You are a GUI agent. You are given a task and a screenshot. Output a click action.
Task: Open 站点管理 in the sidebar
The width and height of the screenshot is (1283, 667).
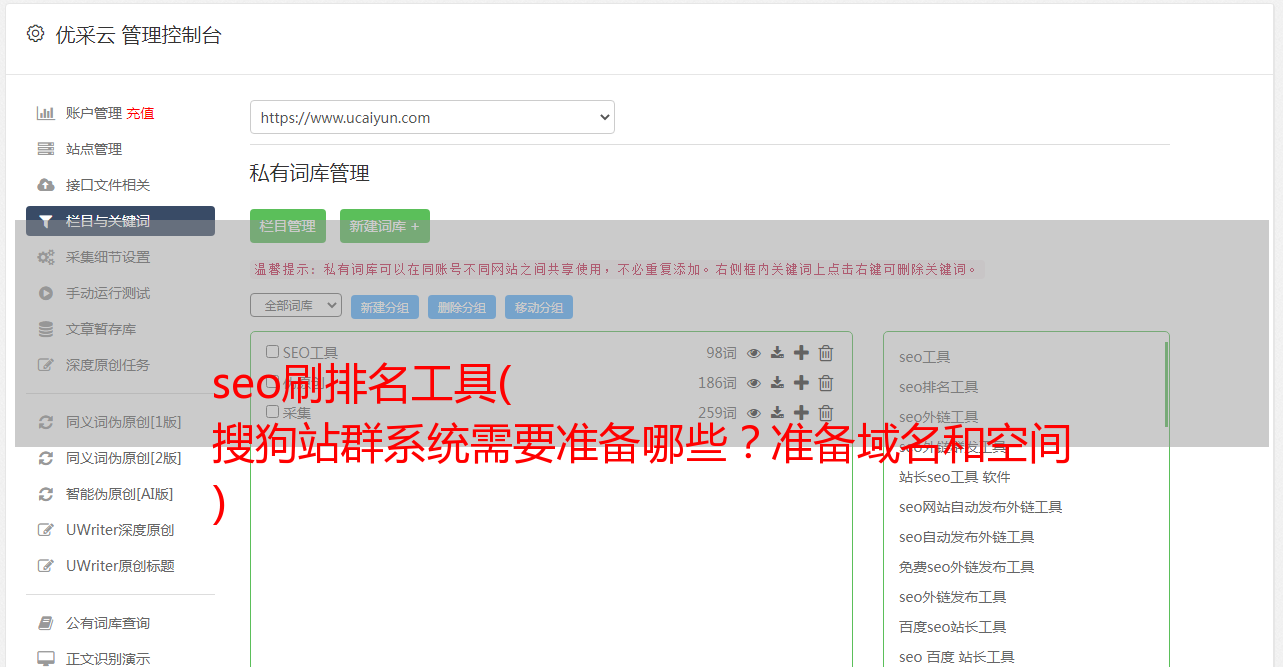[94, 149]
